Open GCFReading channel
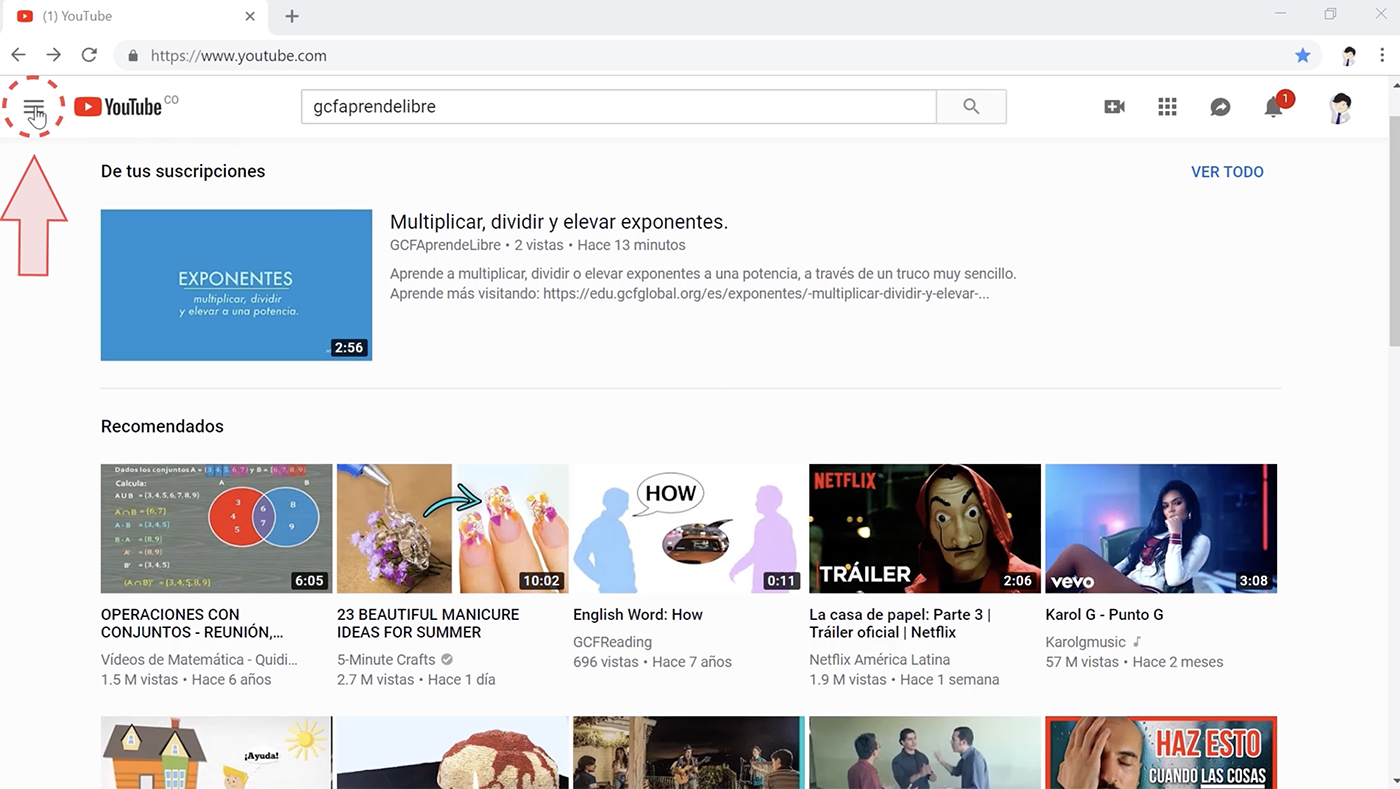The image size is (1400, 789). tap(612, 642)
